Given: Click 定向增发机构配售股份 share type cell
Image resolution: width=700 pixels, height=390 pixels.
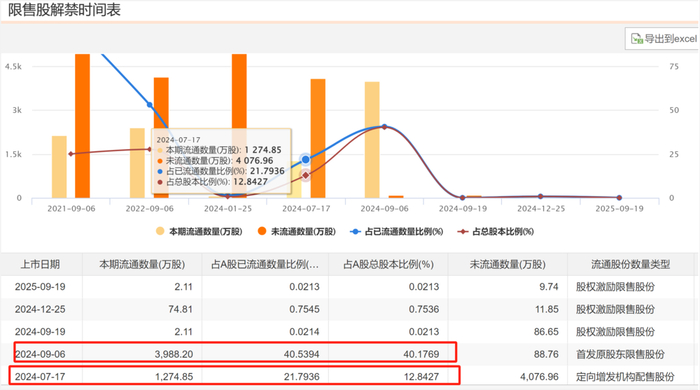Looking at the screenshot, I should (x=625, y=377).
